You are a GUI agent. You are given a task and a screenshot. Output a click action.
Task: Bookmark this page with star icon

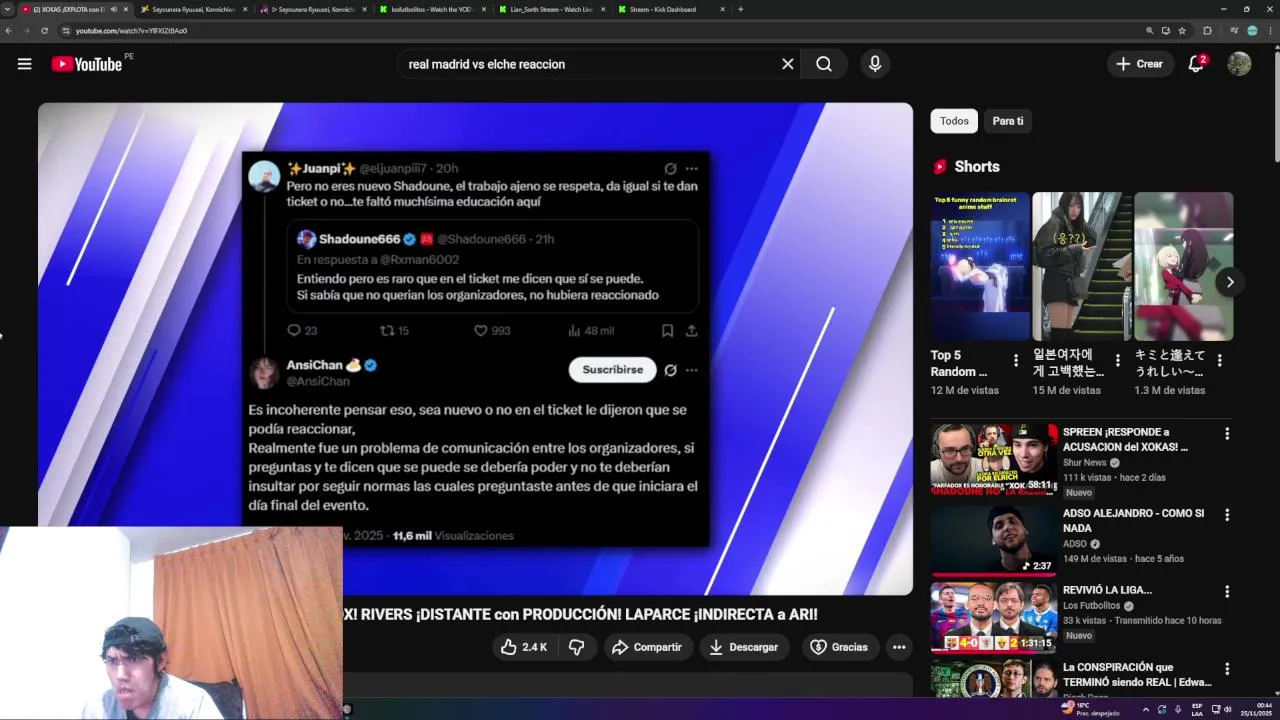pos(1182,31)
